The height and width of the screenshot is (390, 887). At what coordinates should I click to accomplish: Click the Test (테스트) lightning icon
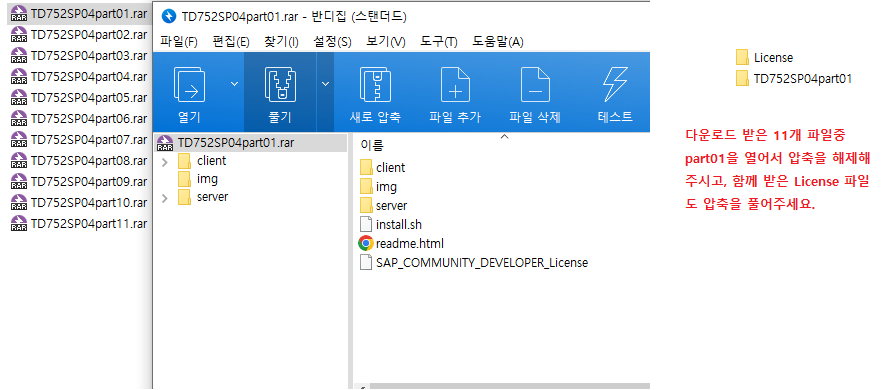615,84
